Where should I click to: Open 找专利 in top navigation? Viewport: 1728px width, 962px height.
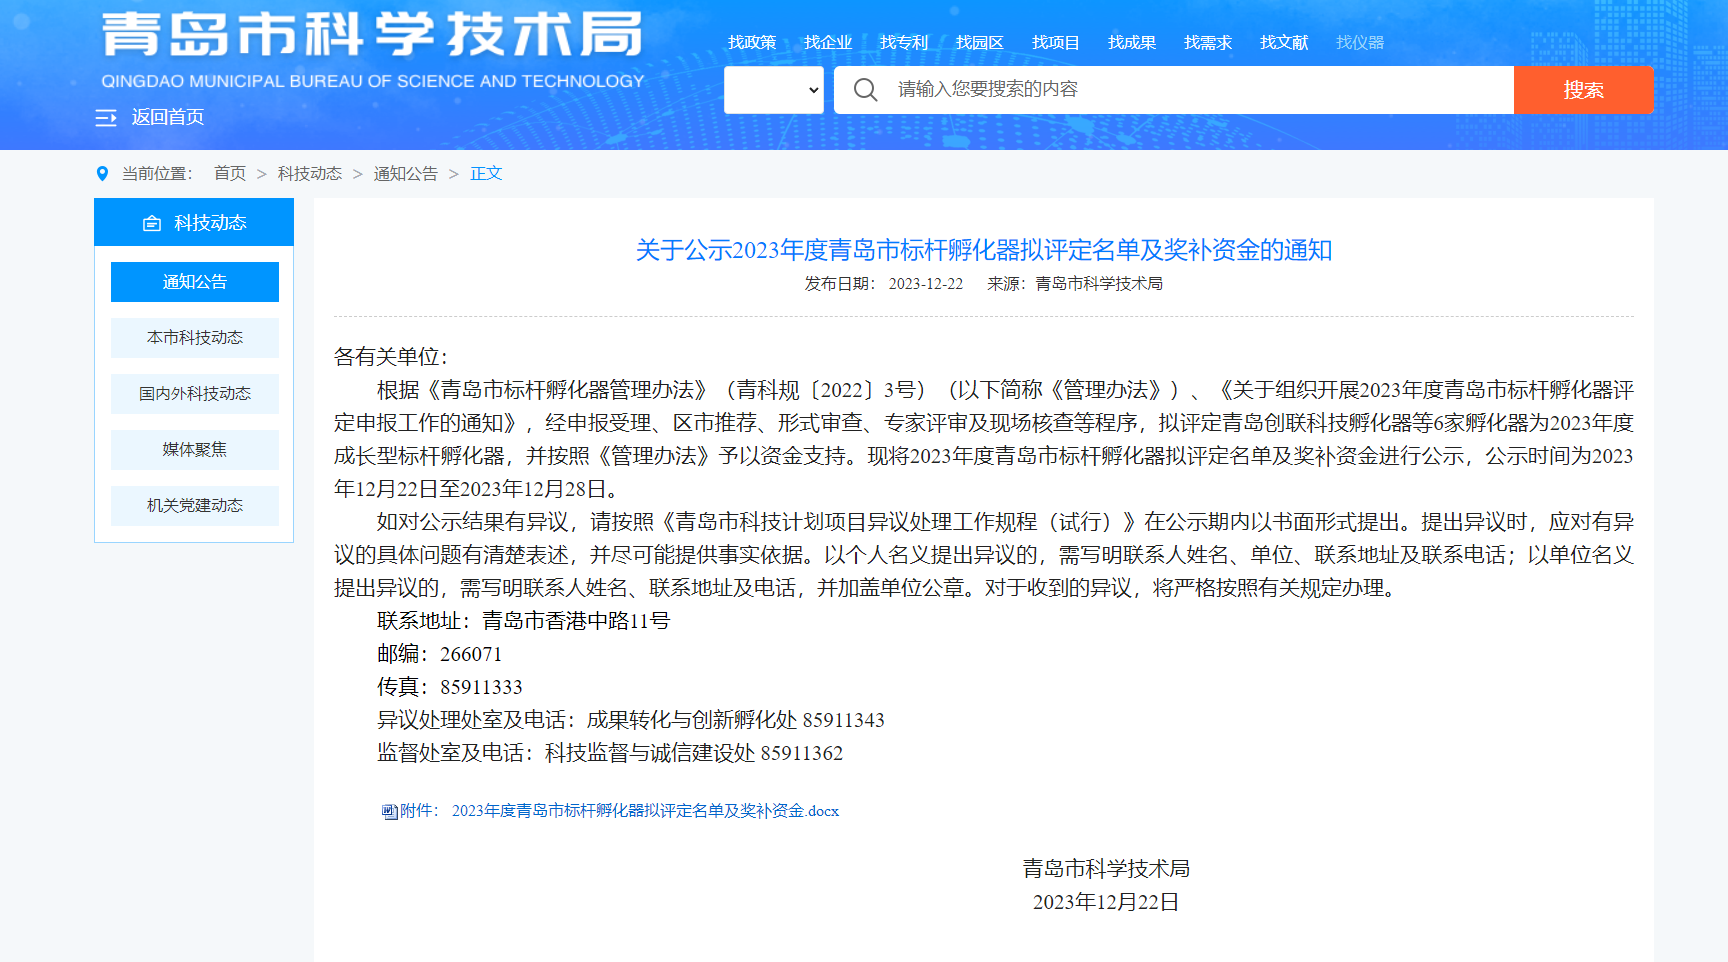pos(904,42)
